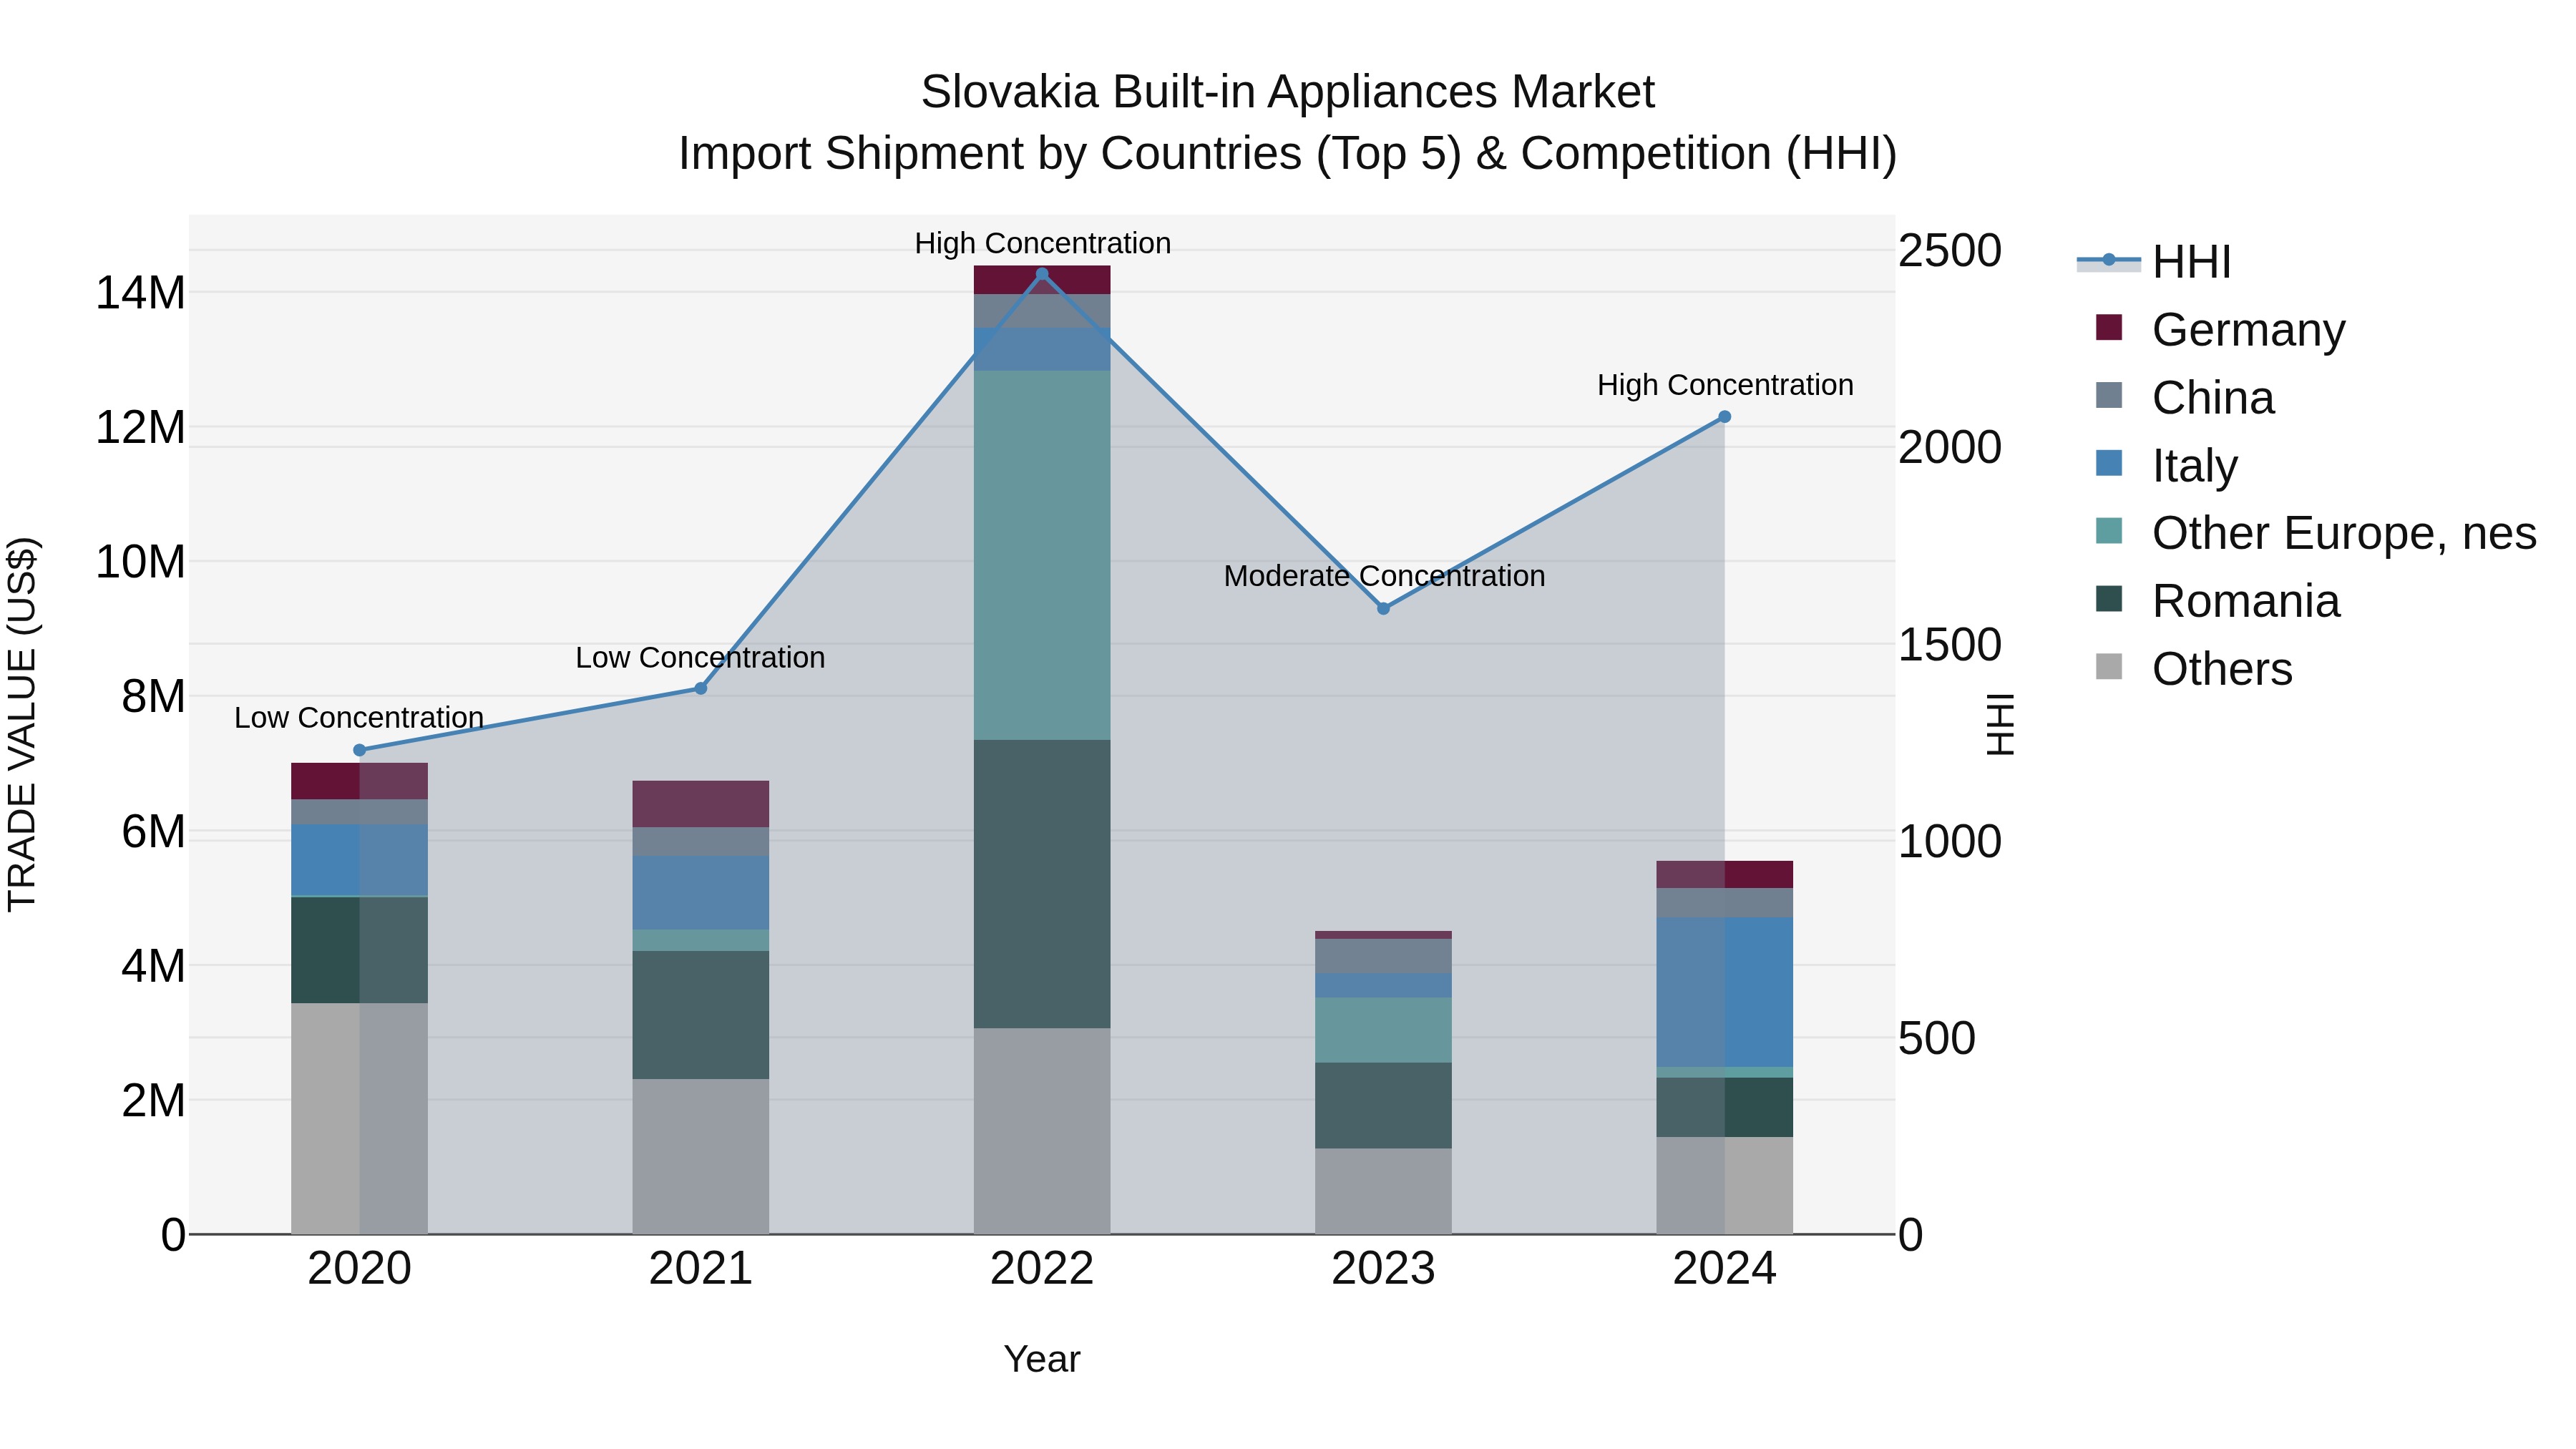Screen dimensions: 2576x1449
Task: Click the 2020 Others gray bar segment
Action: coord(360,1118)
